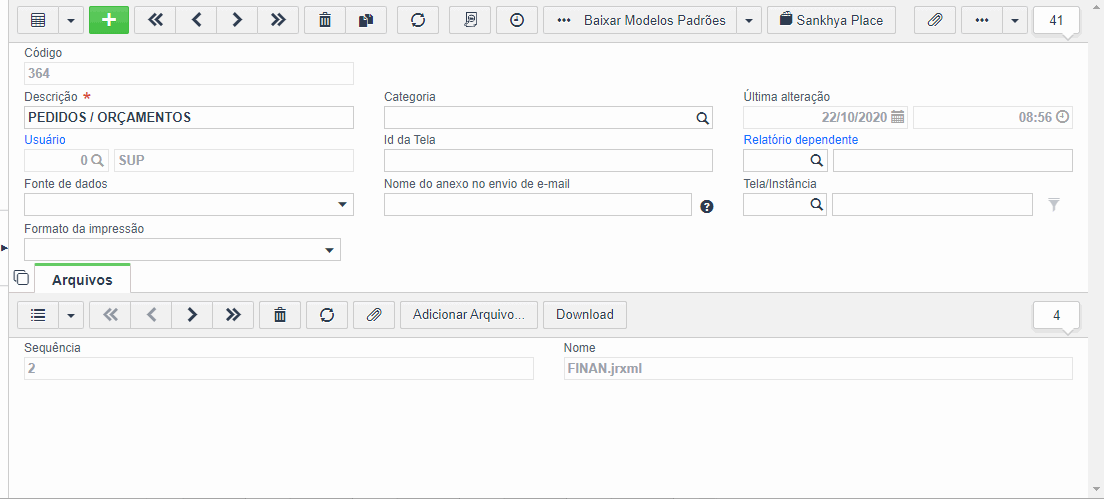Open grid view mode dropdown arrow
The height and width of the screenshot is (499, 1104).
pos(71,20)
